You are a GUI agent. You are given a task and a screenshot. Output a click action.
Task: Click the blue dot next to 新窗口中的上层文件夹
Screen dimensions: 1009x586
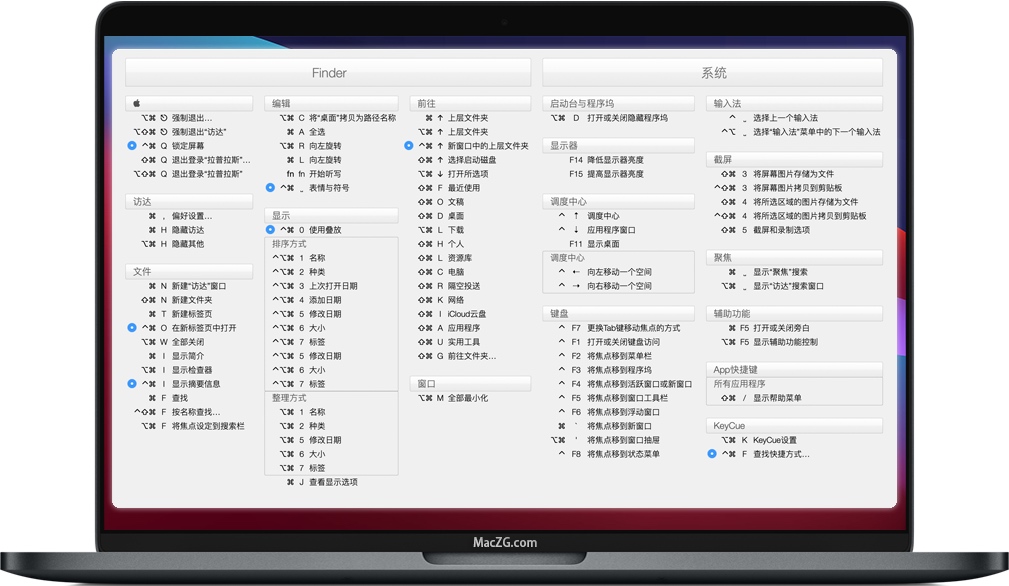pos(407,145)
